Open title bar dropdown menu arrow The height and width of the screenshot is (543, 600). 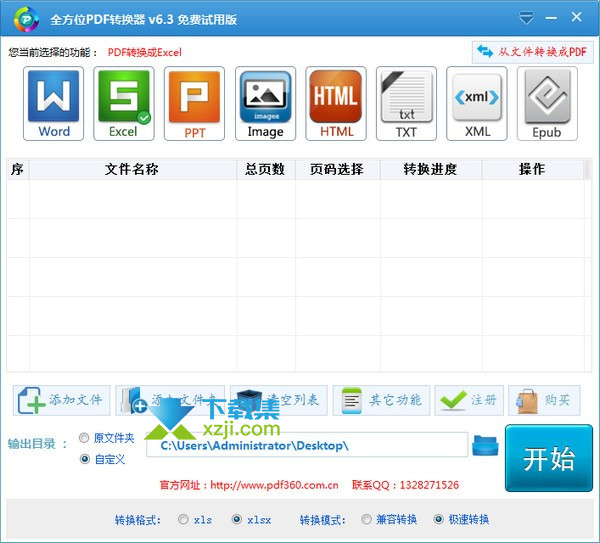526,18
